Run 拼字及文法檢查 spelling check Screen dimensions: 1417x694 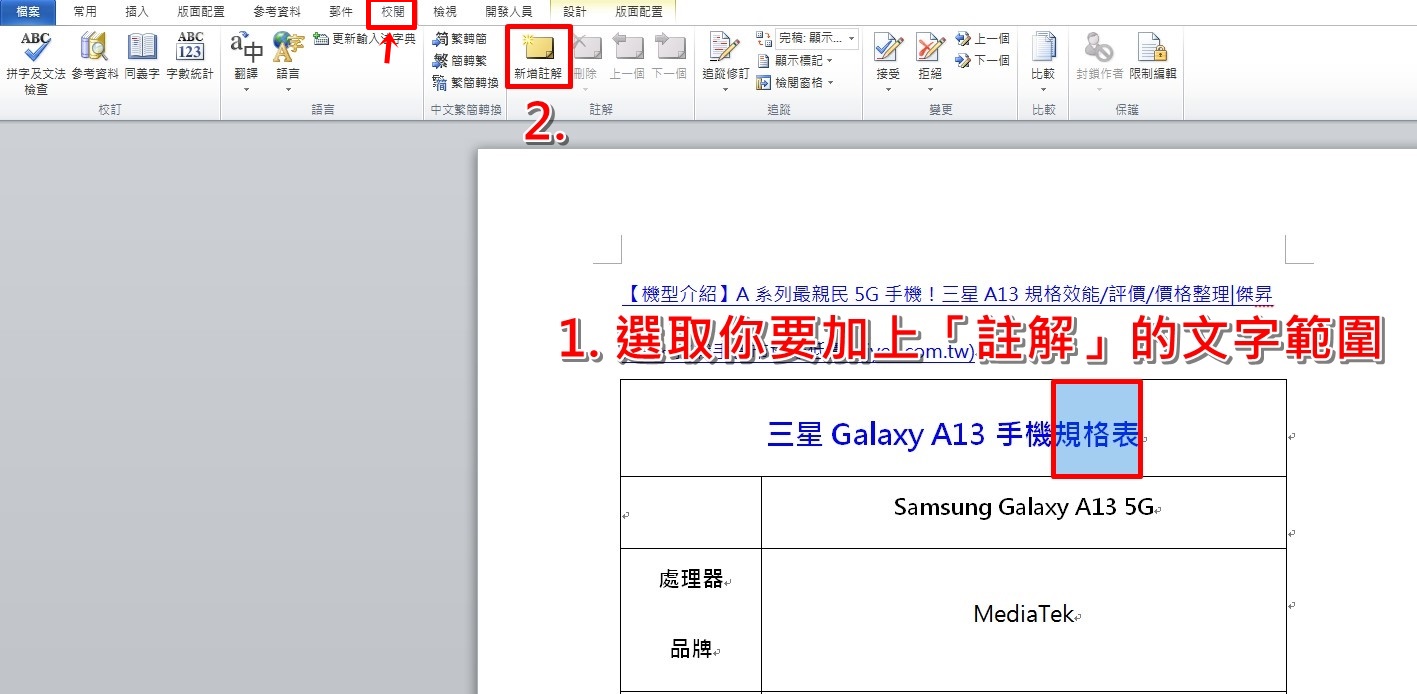[x=36, y=63]
